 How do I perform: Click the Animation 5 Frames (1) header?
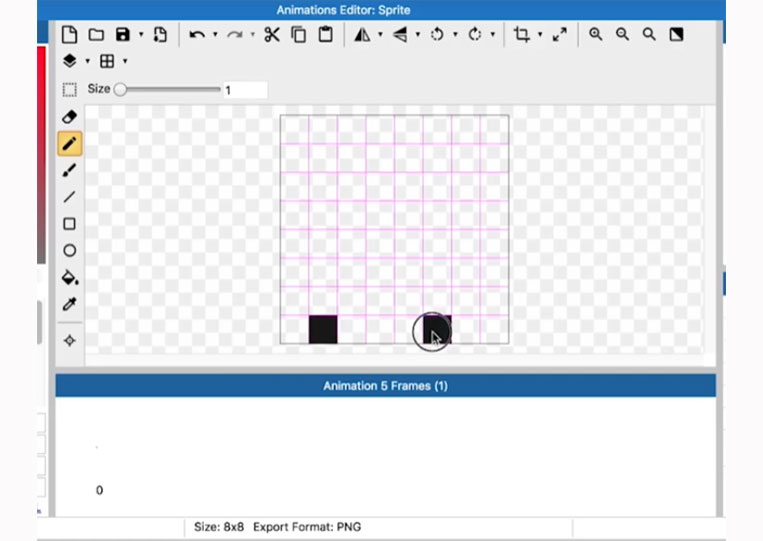coord(385,386)
